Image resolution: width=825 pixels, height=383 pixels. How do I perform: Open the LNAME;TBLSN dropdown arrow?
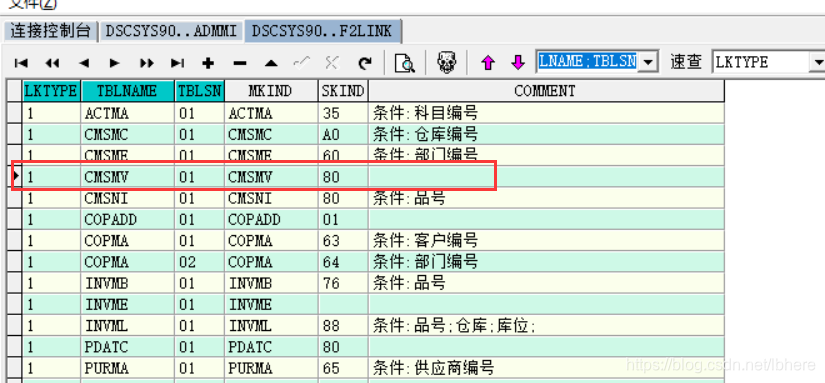point(648,63)
